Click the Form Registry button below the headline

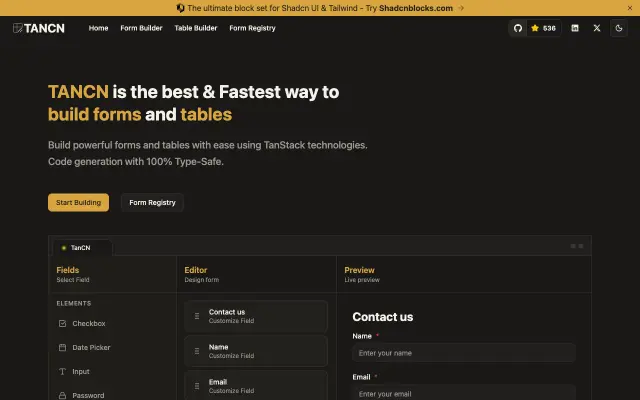click(152, 202)
